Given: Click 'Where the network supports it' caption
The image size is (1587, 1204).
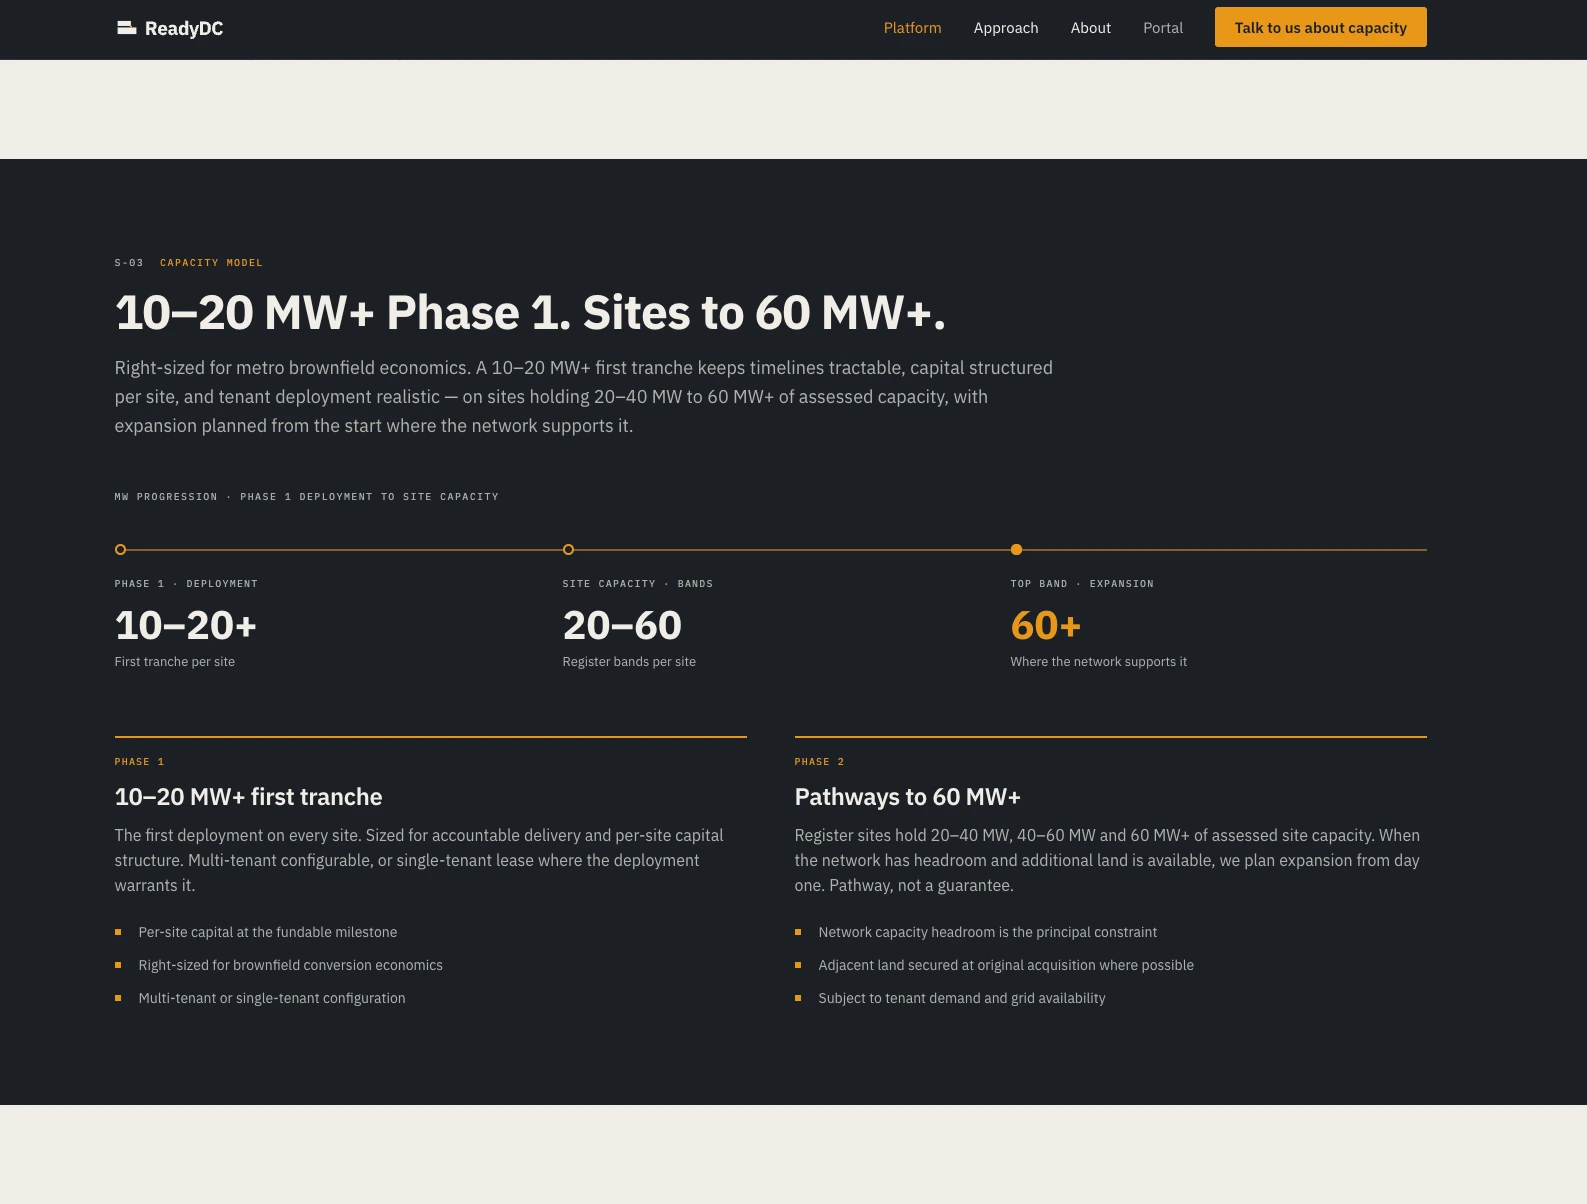Looking at the screenshot, I should [x=1098, y=662].
